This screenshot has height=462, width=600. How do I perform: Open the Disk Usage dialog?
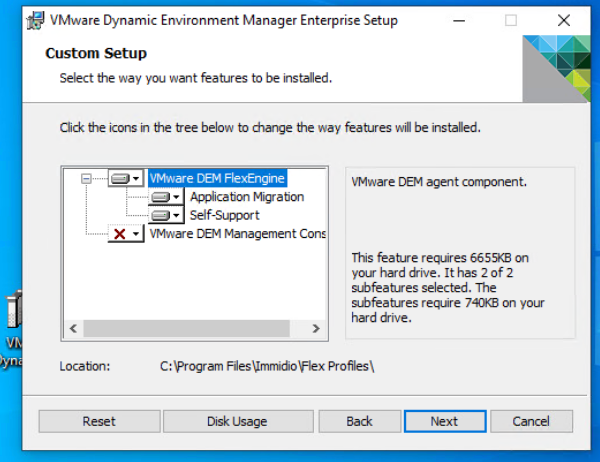point(238,421)
